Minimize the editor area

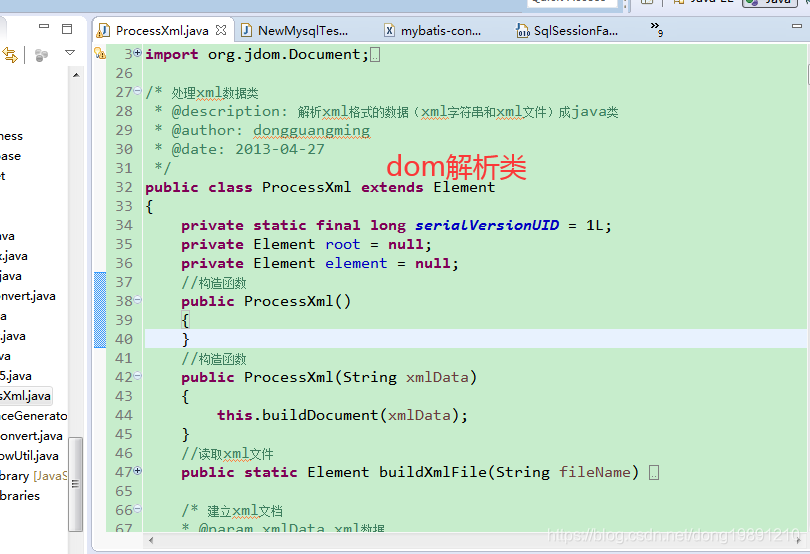point(797,26)
